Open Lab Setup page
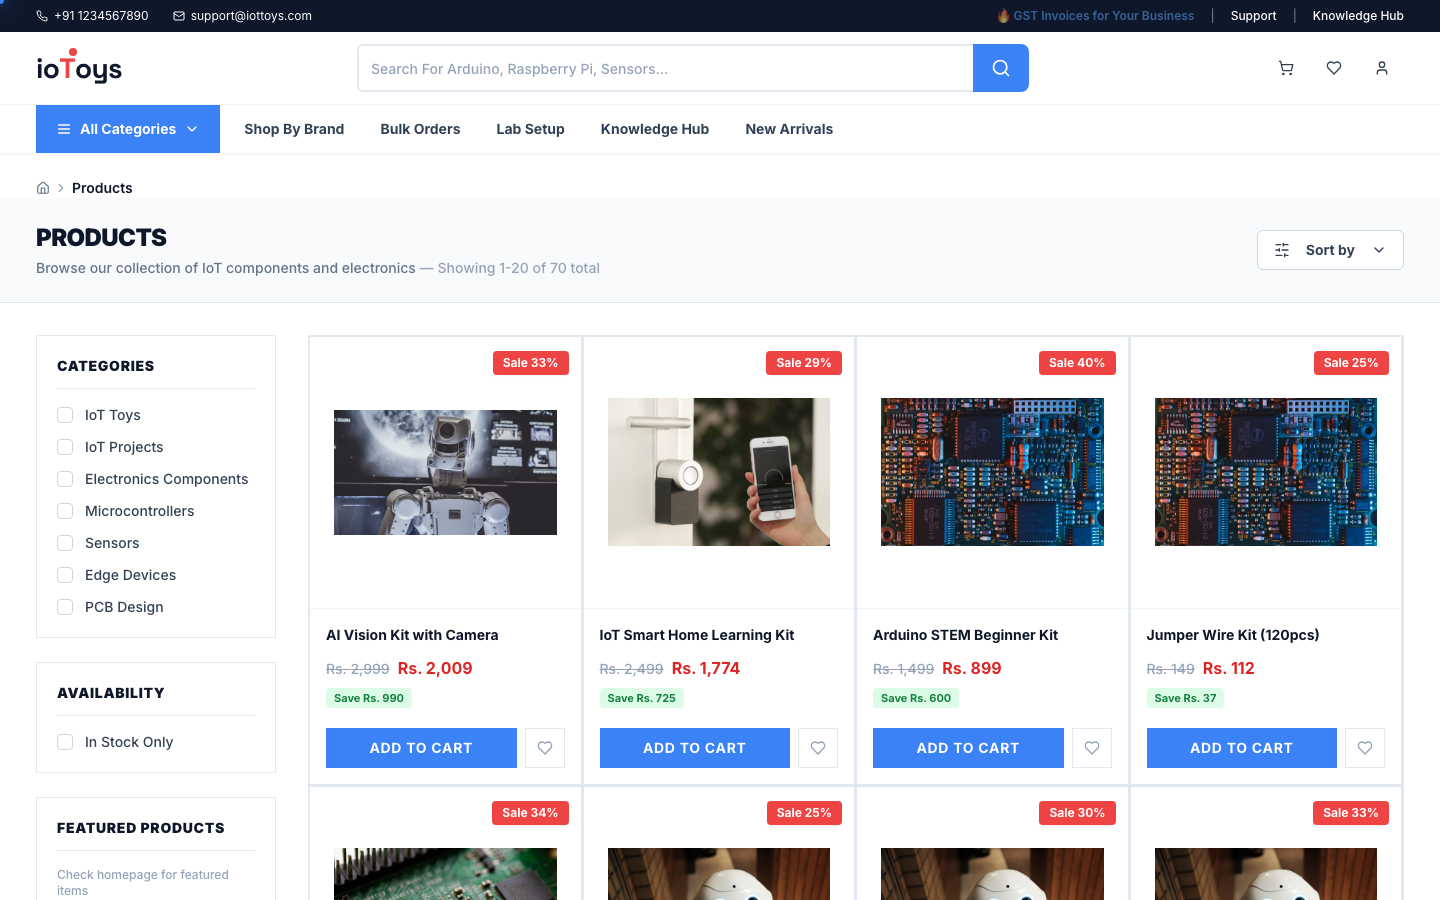 click(x=530, y=129)
